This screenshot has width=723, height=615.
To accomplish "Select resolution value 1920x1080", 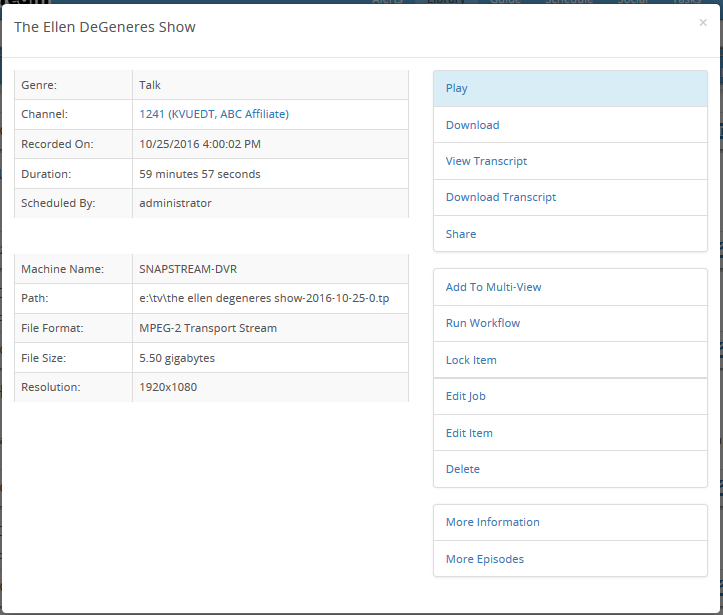I will (168, 387).
